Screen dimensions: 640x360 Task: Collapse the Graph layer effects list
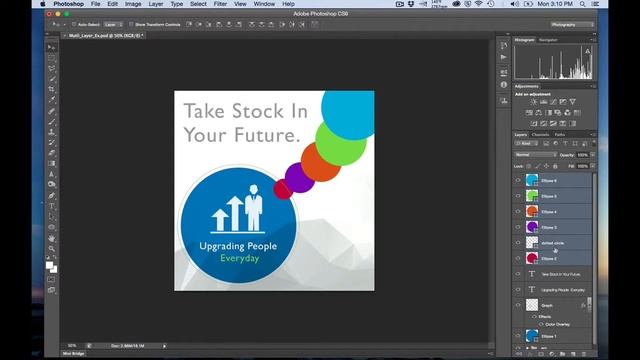[589, 305]
